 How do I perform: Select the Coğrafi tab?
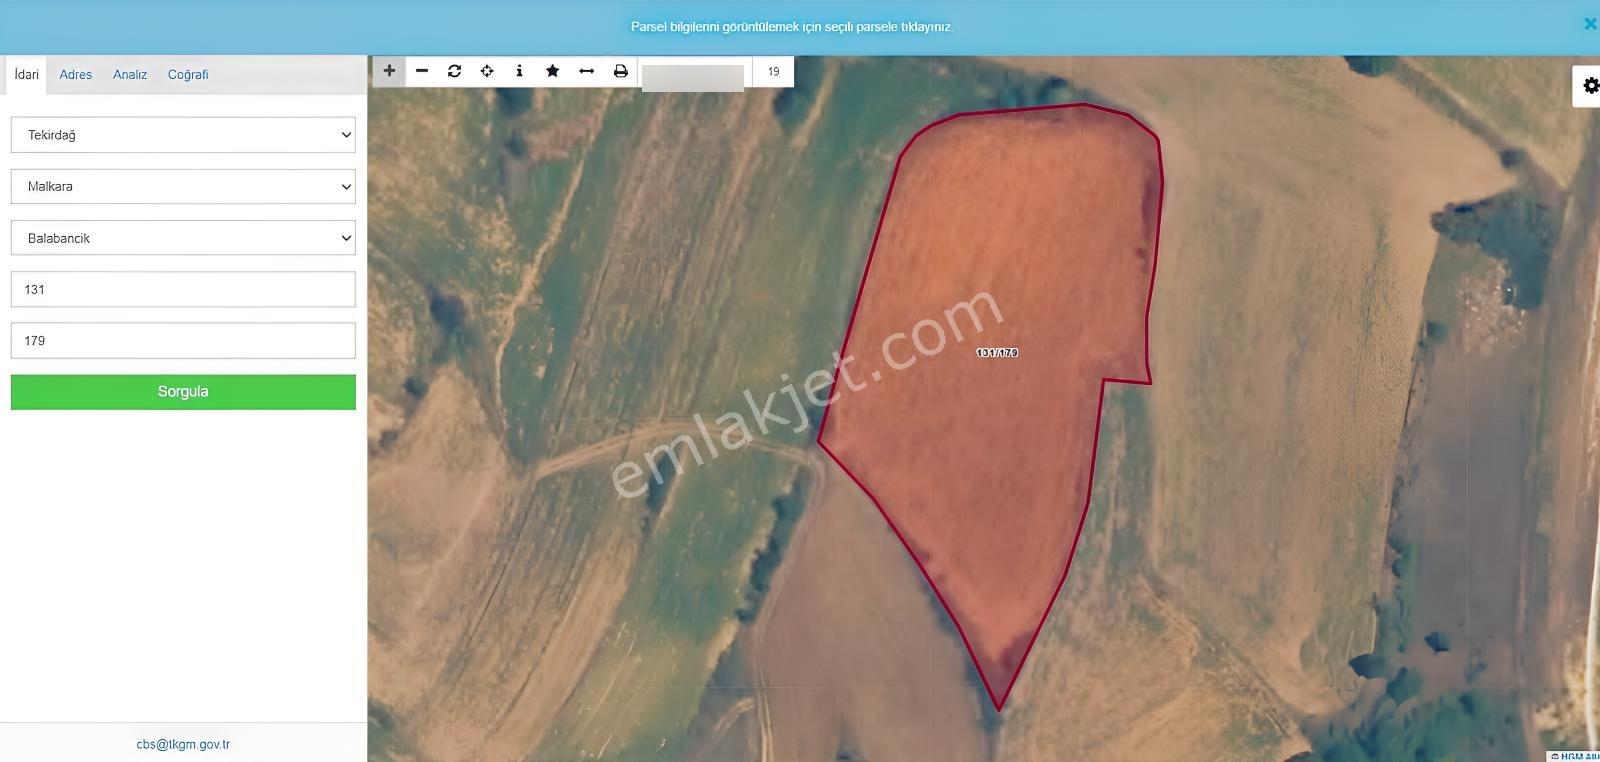(x=188, y=75)
